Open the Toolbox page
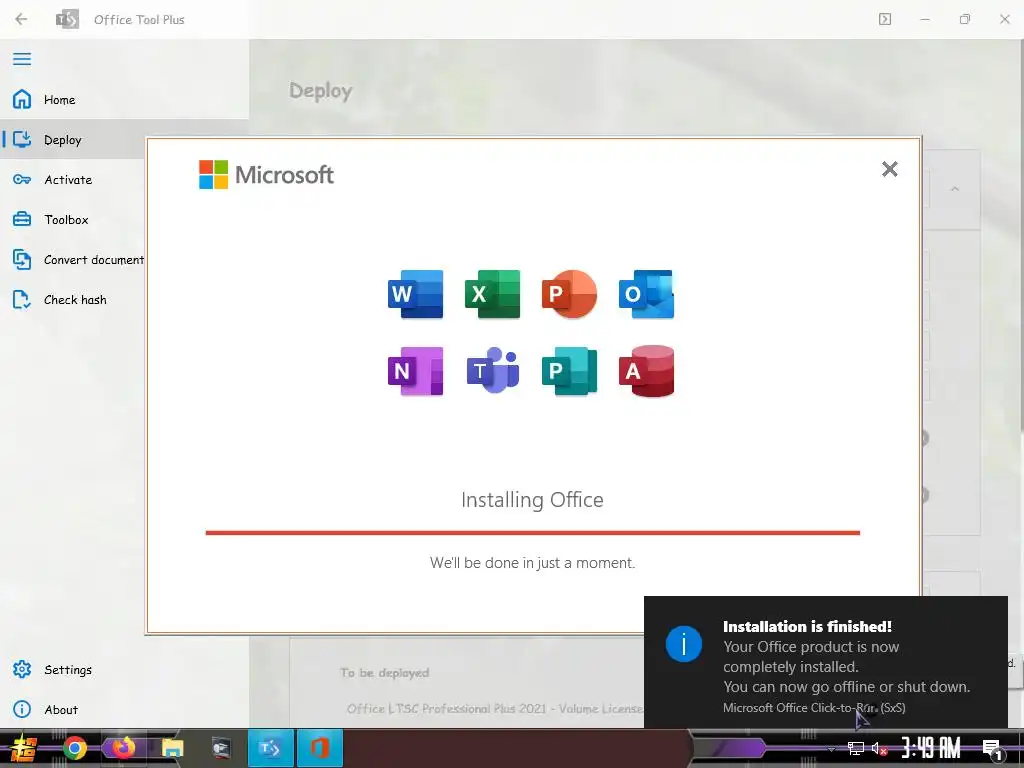 [73, 219]
